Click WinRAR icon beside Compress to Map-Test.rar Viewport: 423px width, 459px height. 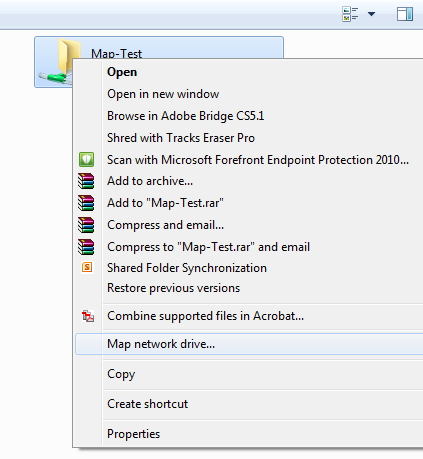pos(86,247)
